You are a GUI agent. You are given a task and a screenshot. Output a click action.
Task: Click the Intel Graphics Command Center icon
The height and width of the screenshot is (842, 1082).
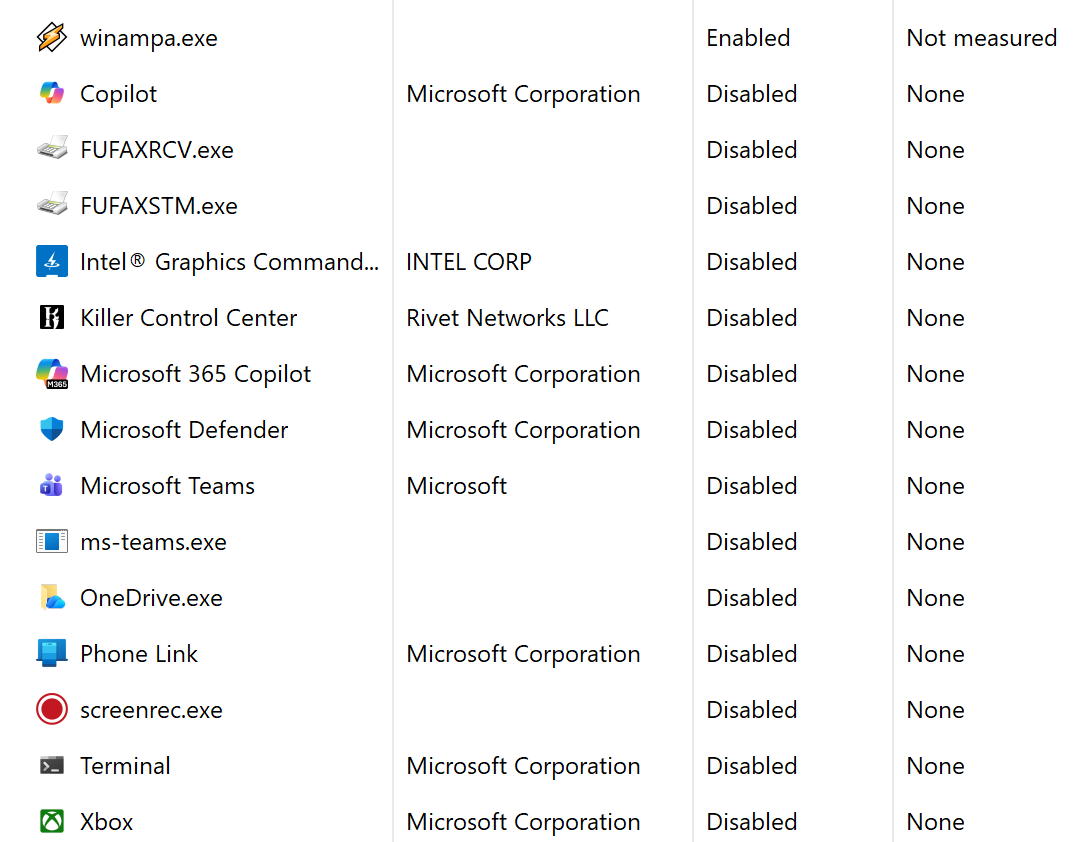tap(51, 262)
